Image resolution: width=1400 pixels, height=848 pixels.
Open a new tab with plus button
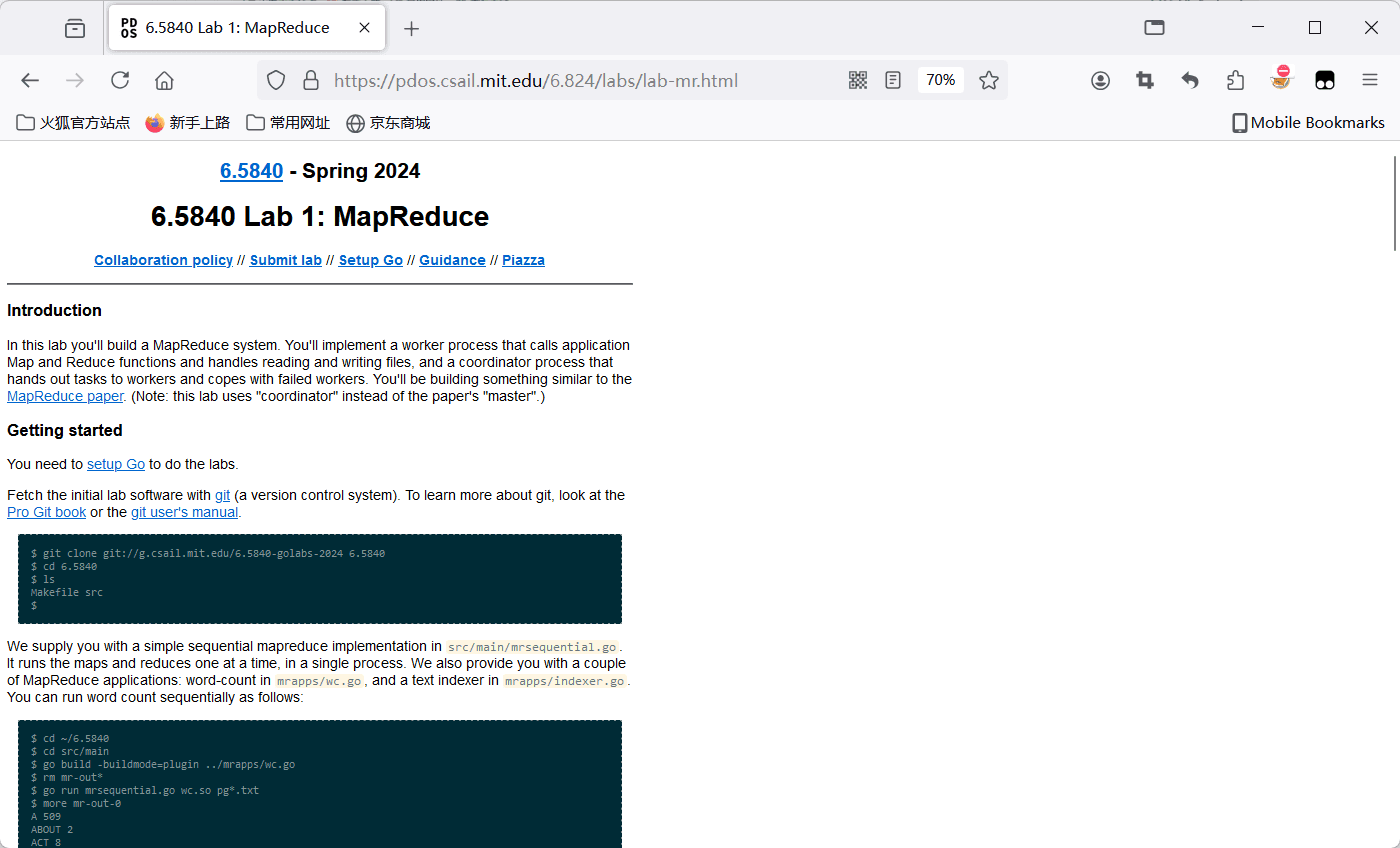[411, 28]
